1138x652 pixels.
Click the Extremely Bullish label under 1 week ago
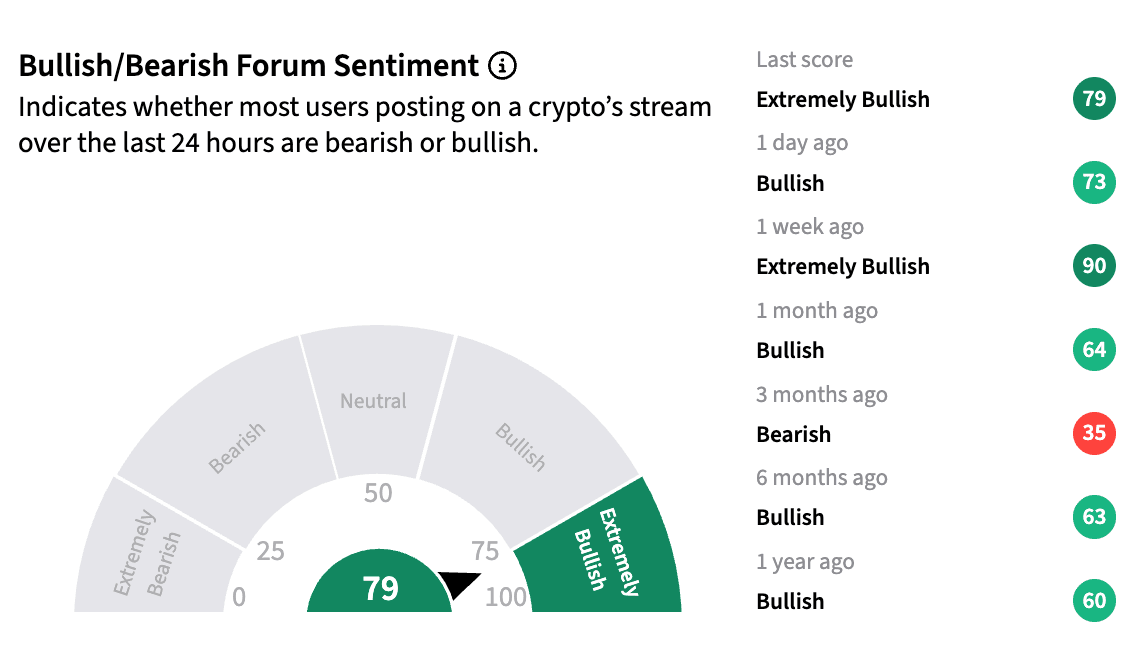[843, 266]
